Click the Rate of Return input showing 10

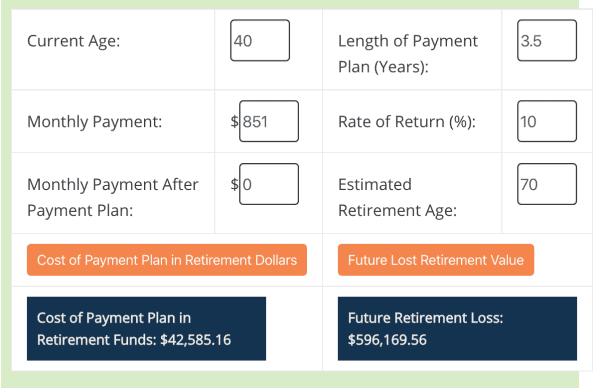[x=547, y=121]
